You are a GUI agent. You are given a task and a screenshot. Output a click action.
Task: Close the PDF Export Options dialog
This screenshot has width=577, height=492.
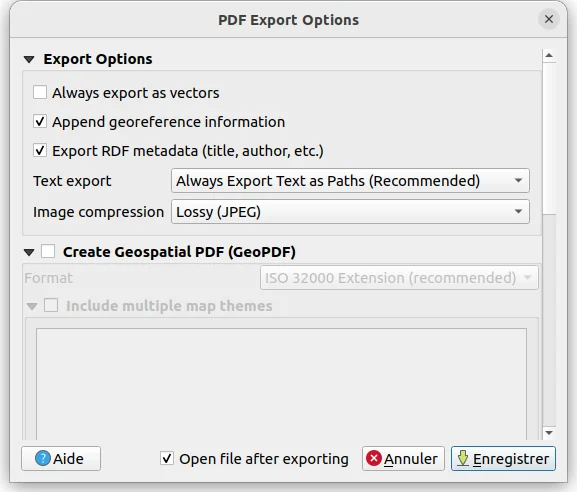(549, 19)
